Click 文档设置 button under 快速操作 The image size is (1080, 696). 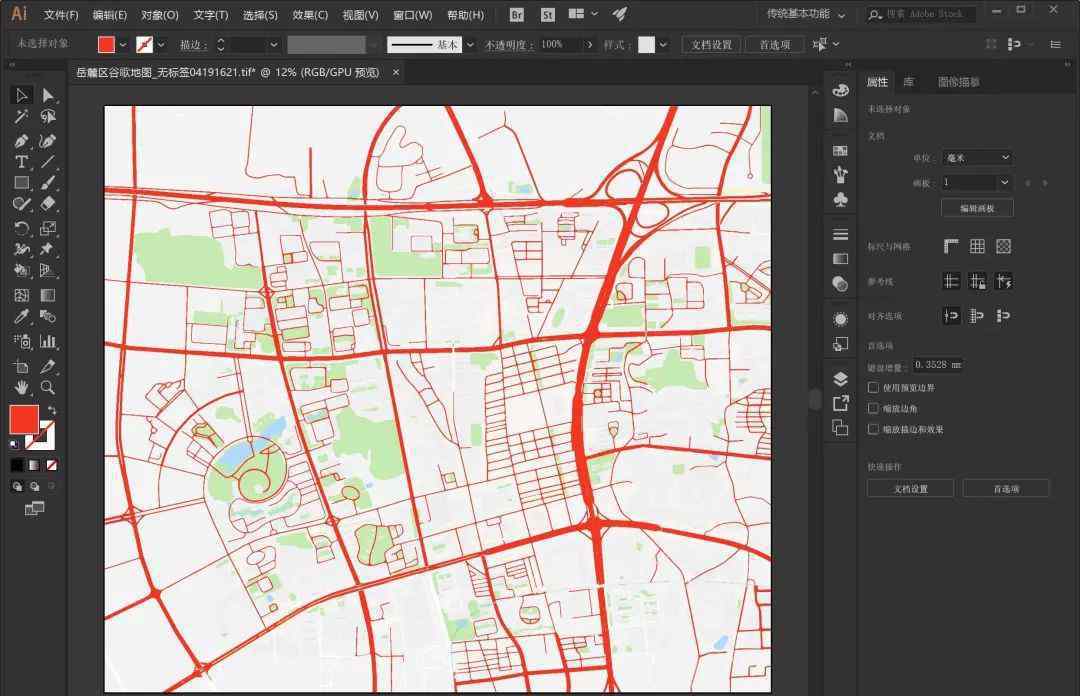[911, 489]
